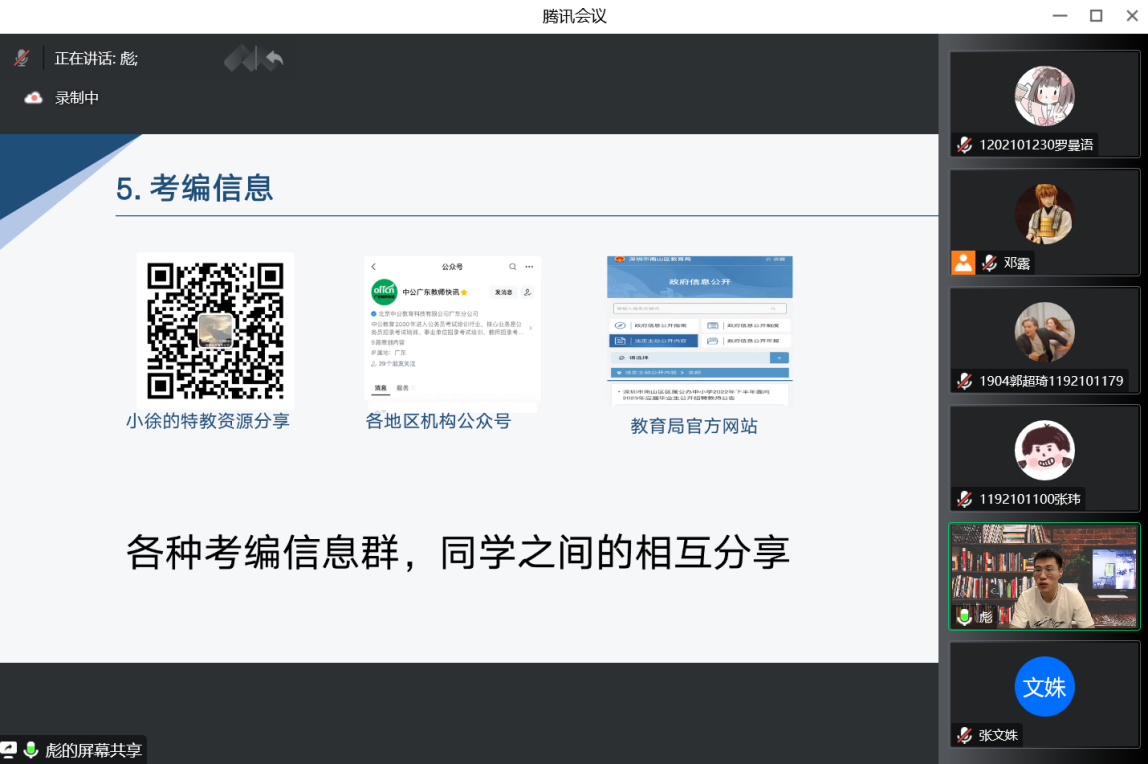Click the 中公广东教师快讯 account screenshot

(x=452, y=332)
